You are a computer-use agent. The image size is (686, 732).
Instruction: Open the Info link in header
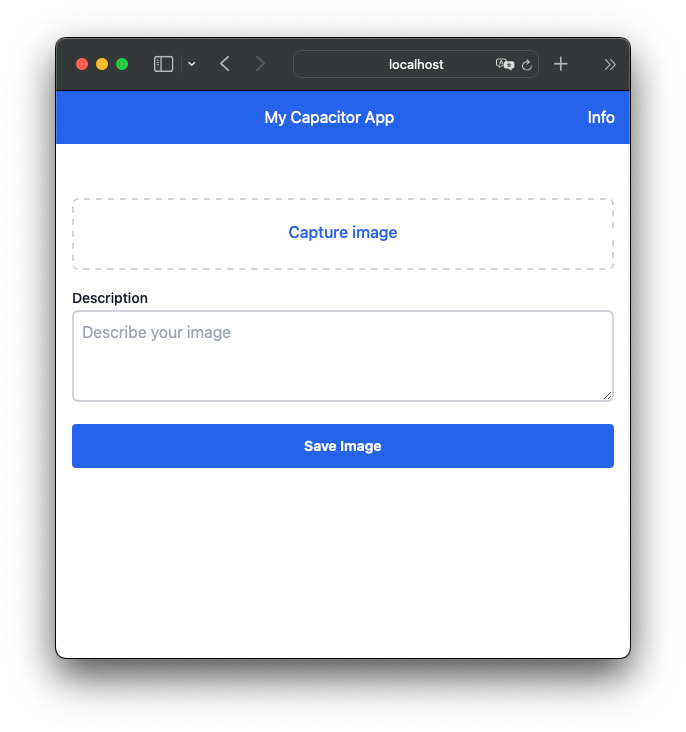601,117
